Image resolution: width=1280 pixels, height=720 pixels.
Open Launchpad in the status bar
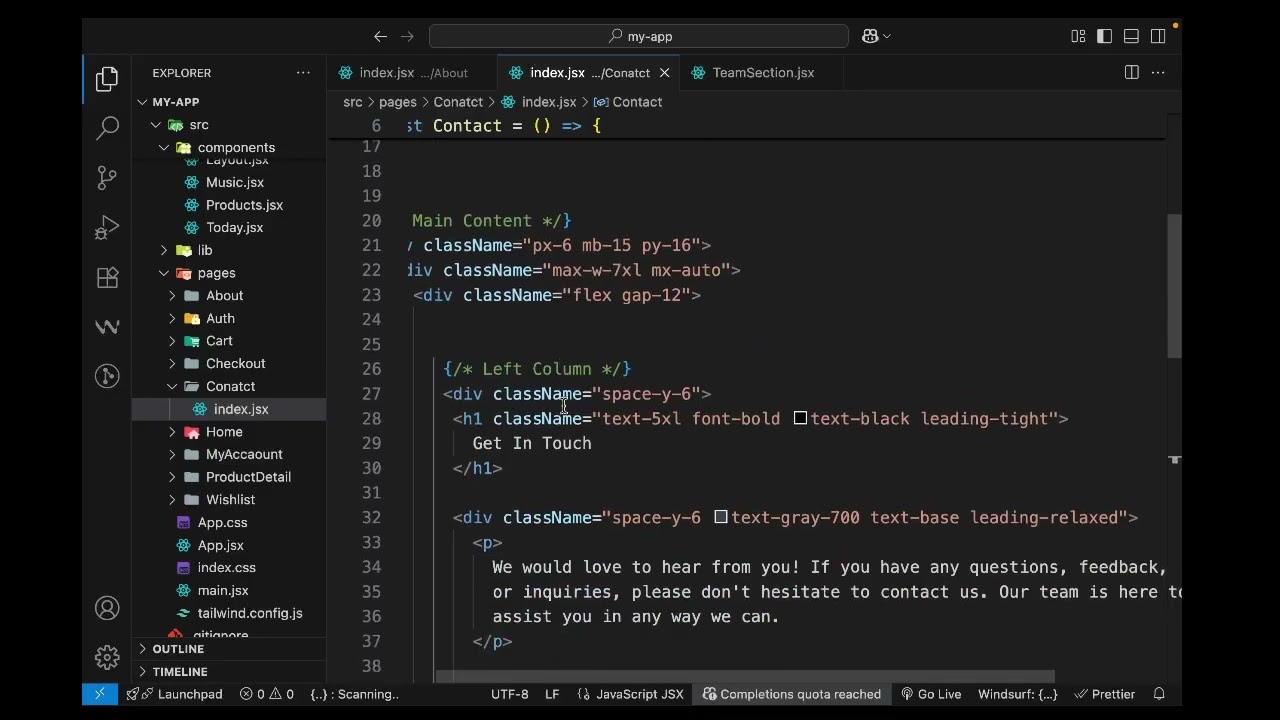coord(174,694)
